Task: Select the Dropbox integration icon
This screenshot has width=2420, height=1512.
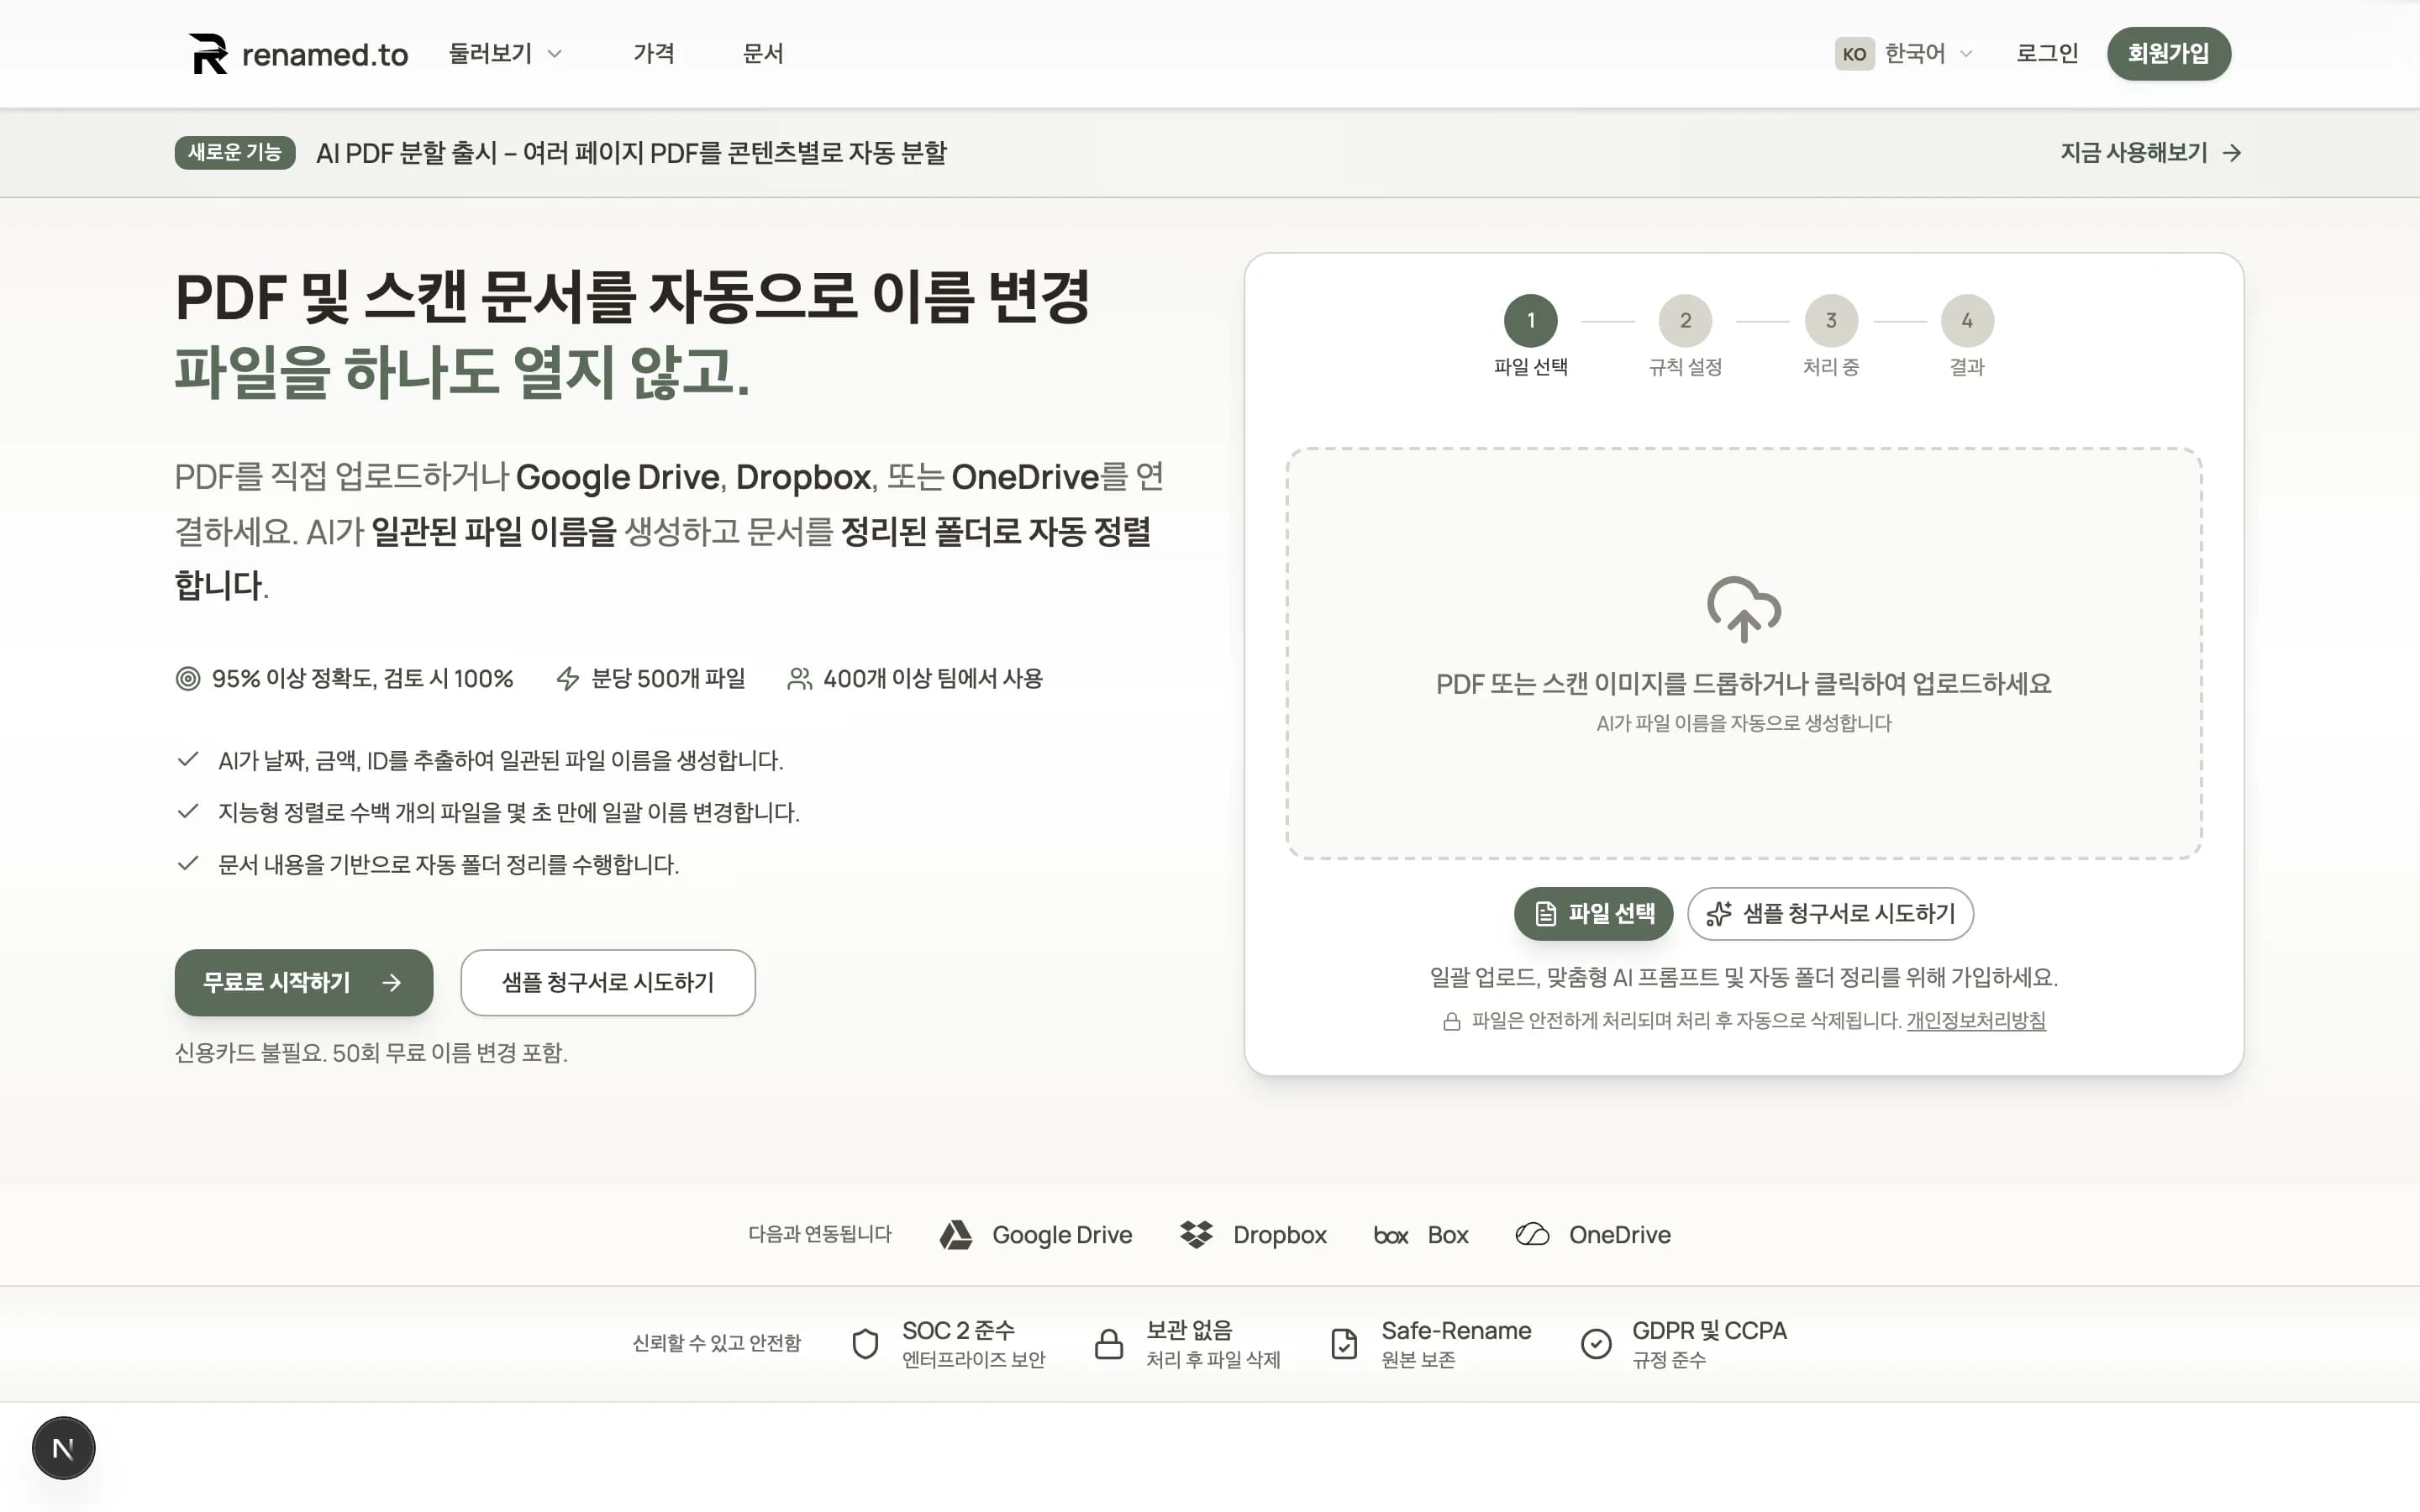Action: (x=1196, y=1234)
